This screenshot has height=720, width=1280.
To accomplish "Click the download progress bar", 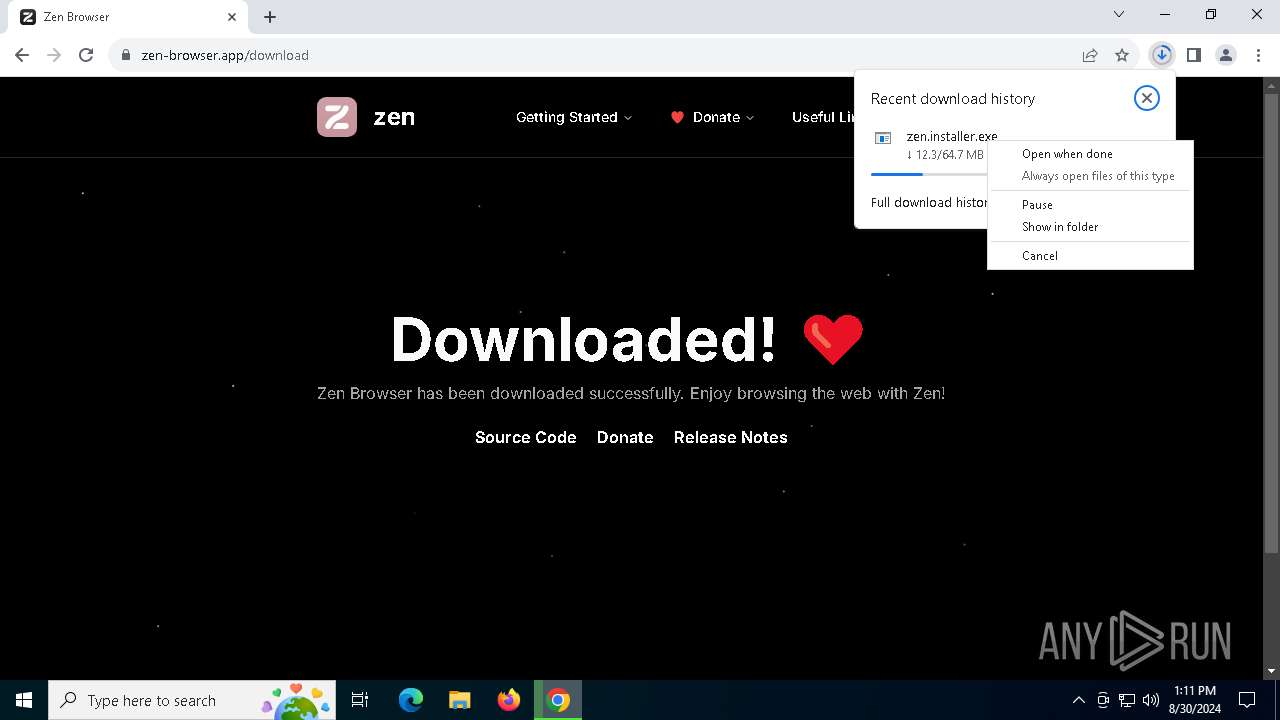I will click(929, 174).
